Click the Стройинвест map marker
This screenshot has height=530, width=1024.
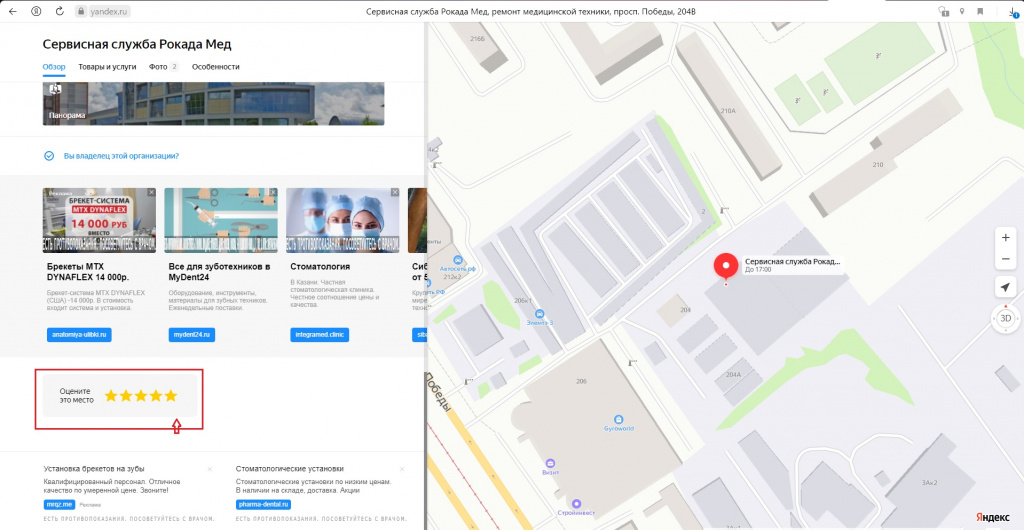coord(576,503)
